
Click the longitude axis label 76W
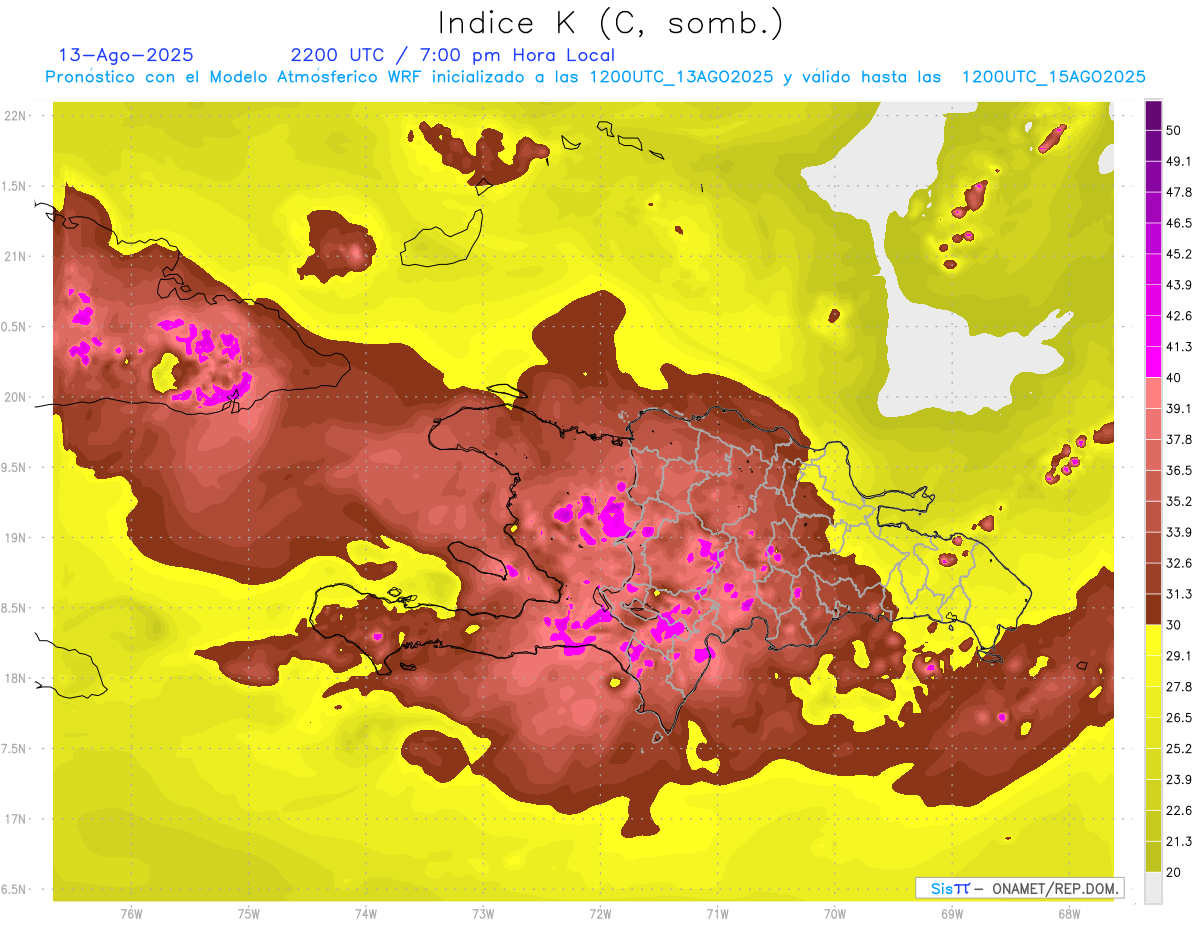(x=131, y=914)
